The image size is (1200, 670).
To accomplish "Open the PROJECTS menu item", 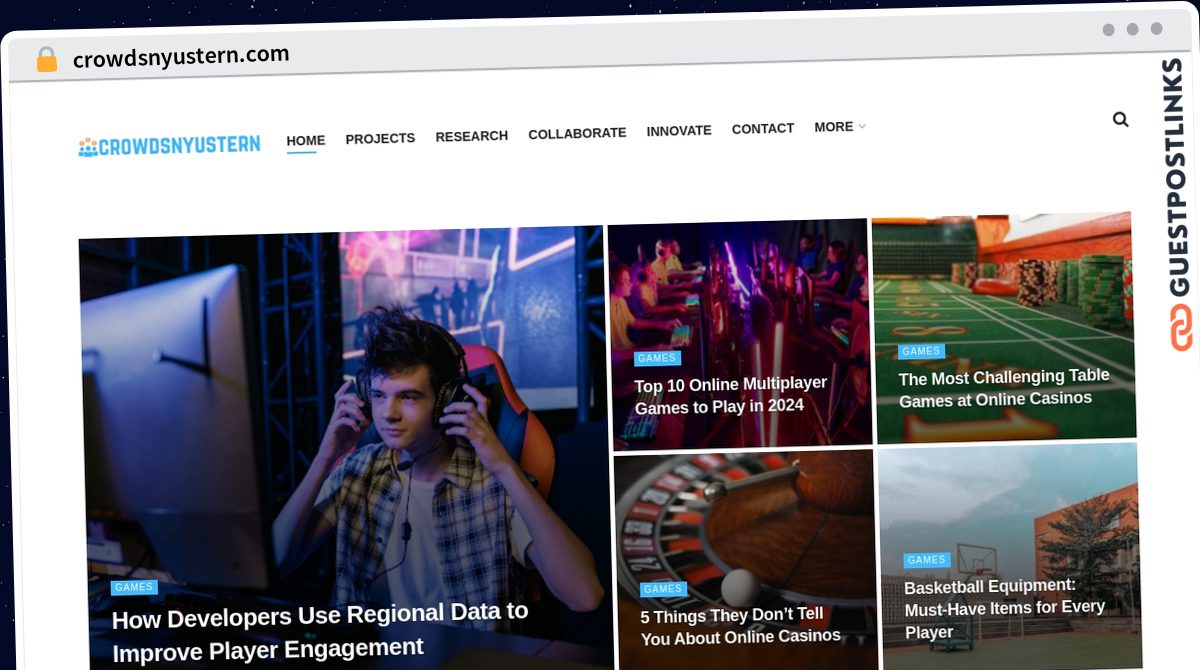I will tap(380, 138).
